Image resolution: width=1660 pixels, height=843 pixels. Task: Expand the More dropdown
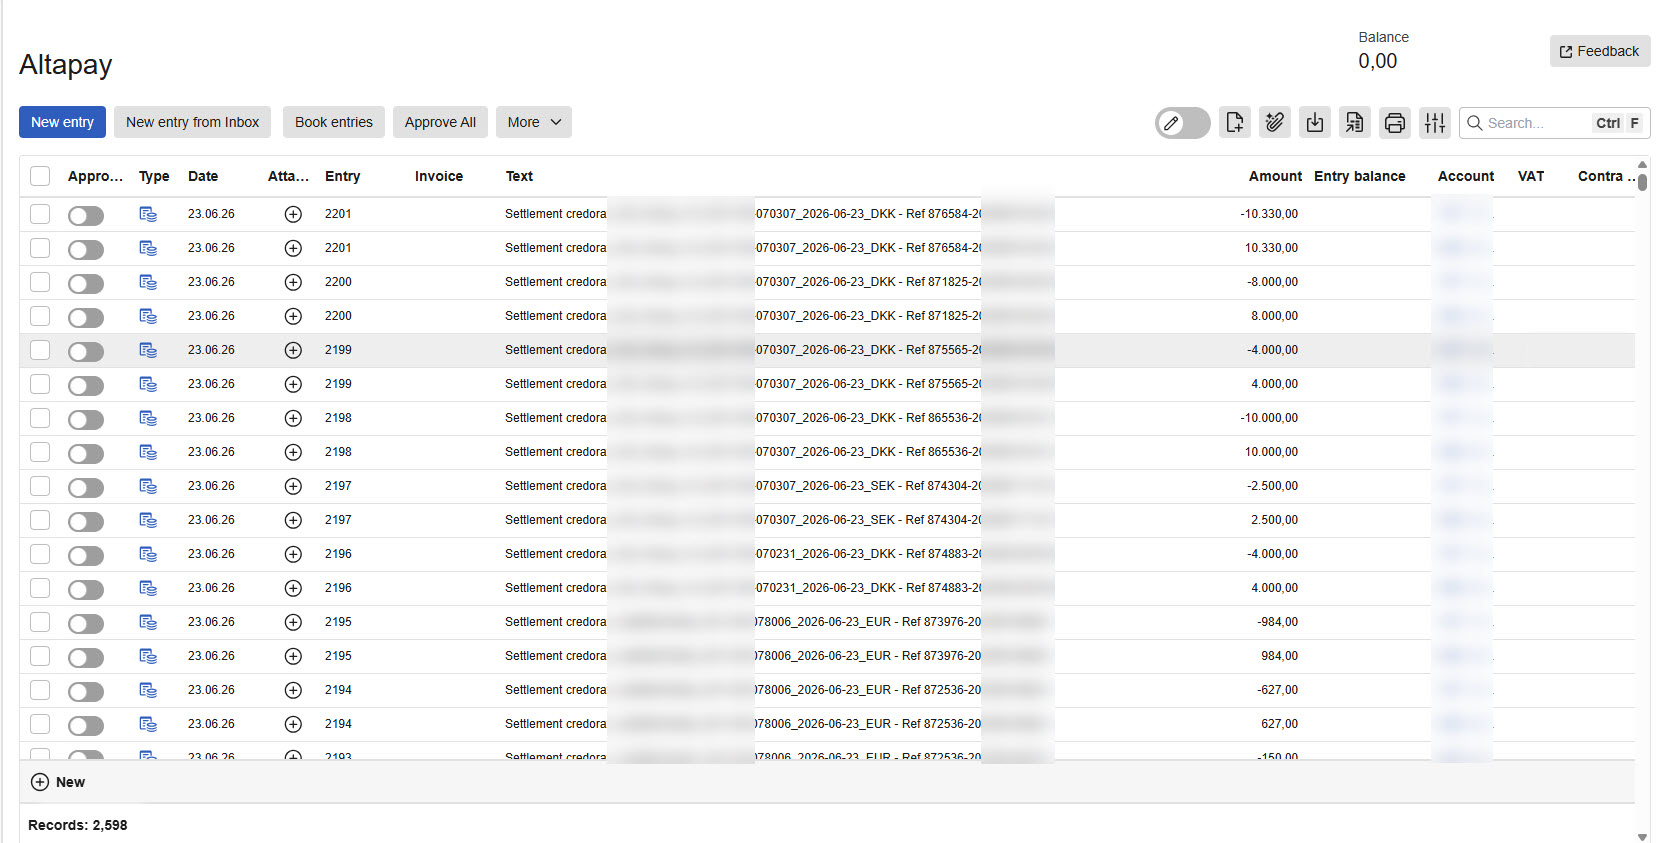tap(534, 122)
